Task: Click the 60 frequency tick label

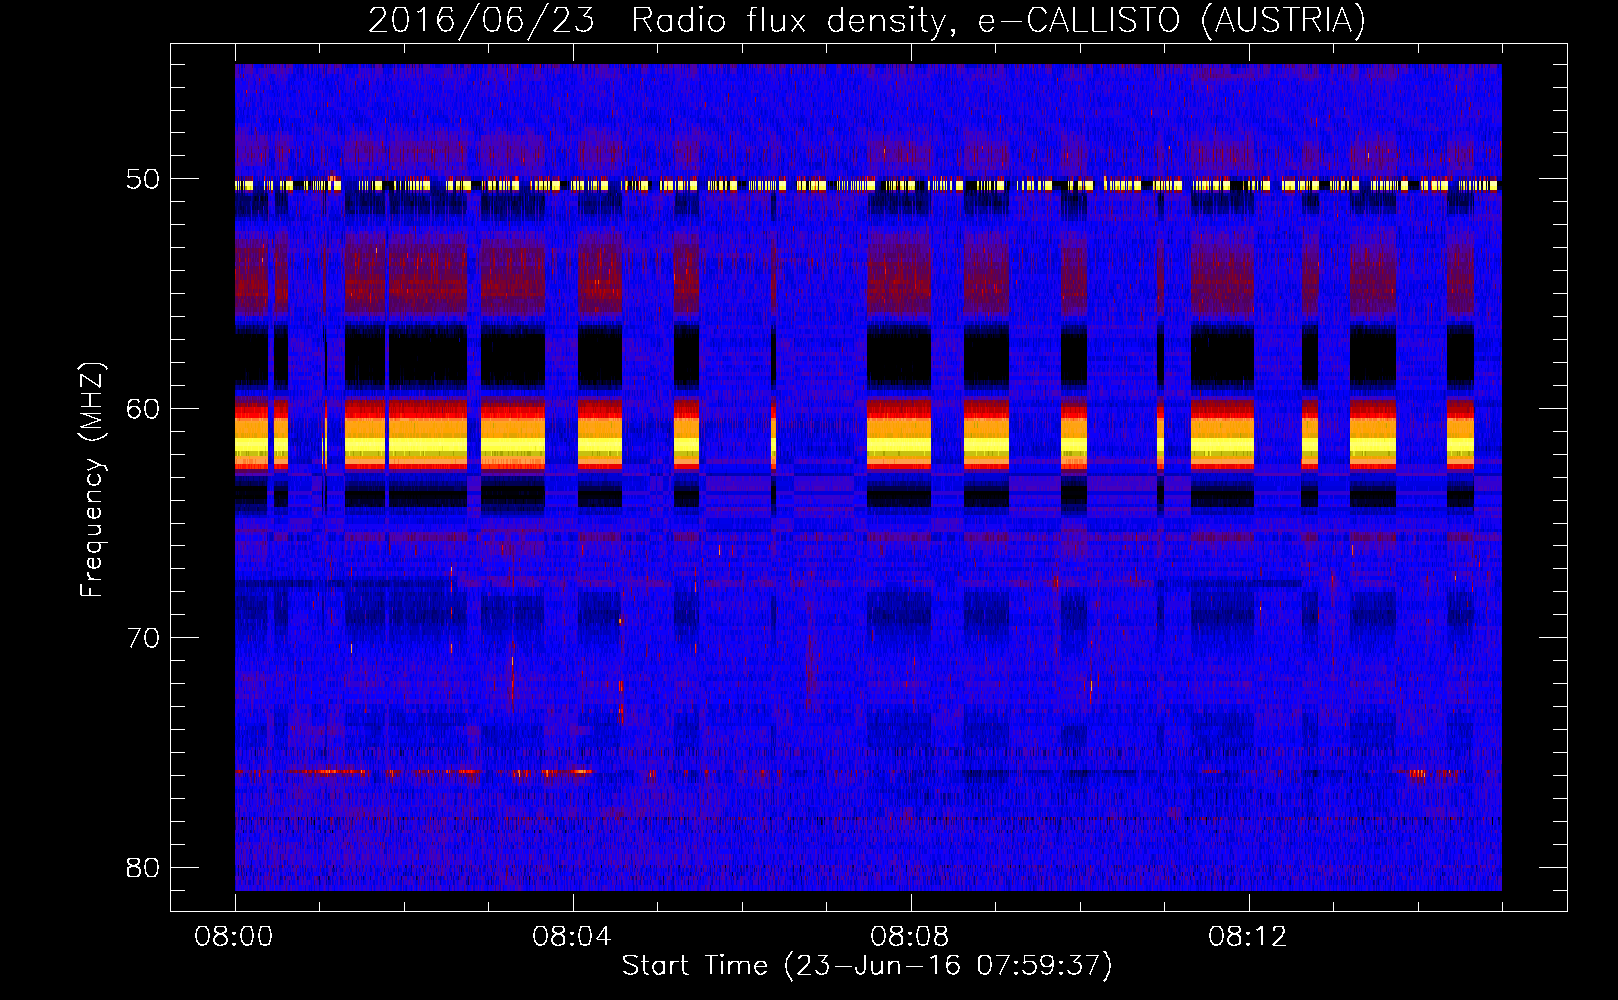Action: (x=142, y=408)
